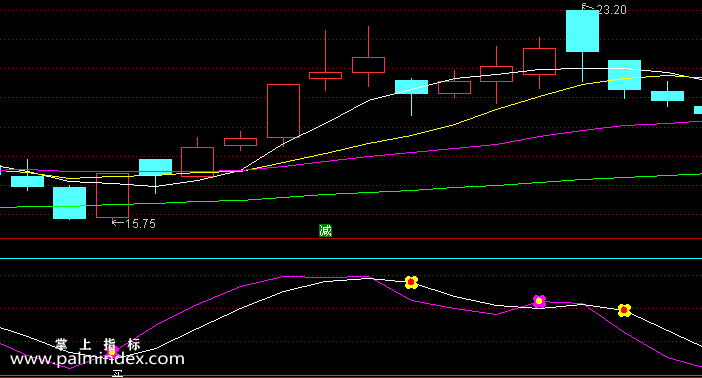The image size is (702, 378).
Task: Click the green 减 signal marker
Action: point(325,231)
